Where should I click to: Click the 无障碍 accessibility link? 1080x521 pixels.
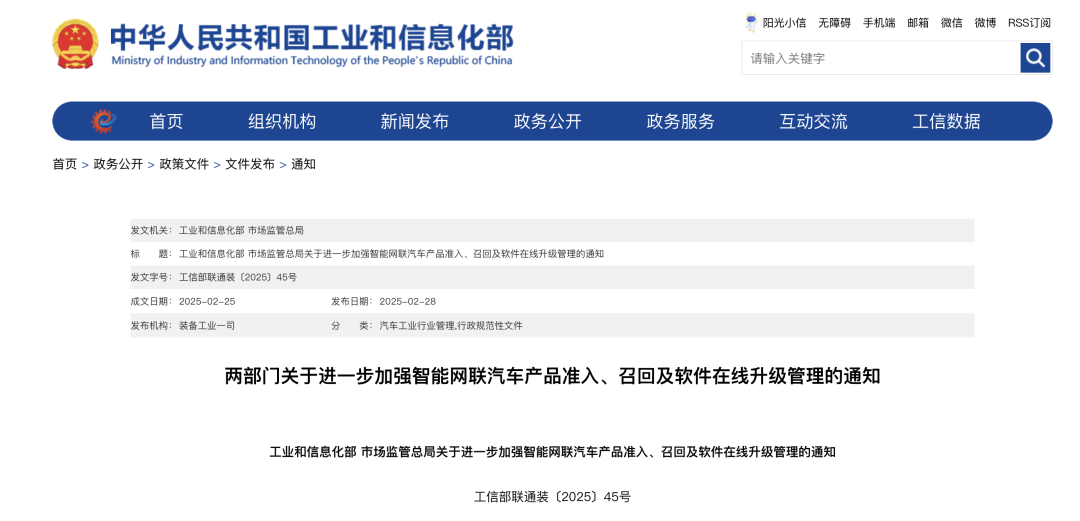coord(835,23)
